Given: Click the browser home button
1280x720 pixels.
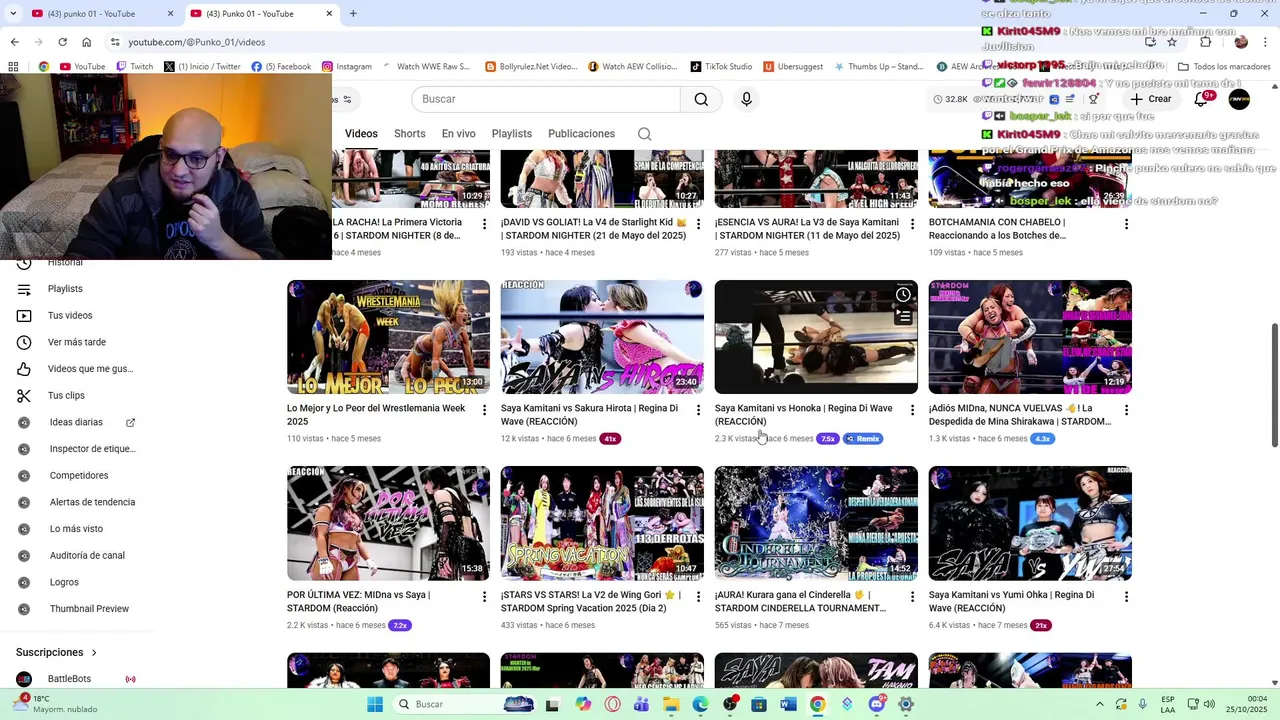Looking at the screenshot, I should click(x=87, y=42).
